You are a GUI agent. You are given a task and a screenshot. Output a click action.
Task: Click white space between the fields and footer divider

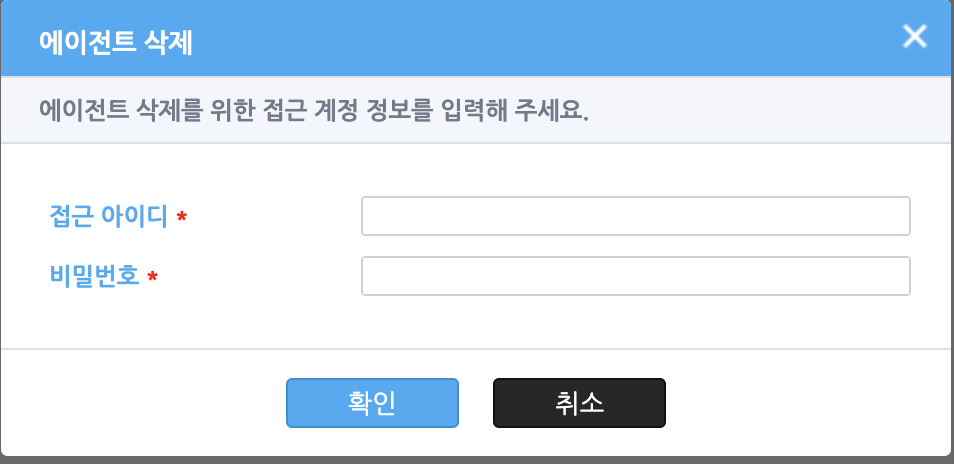[477, 322]
